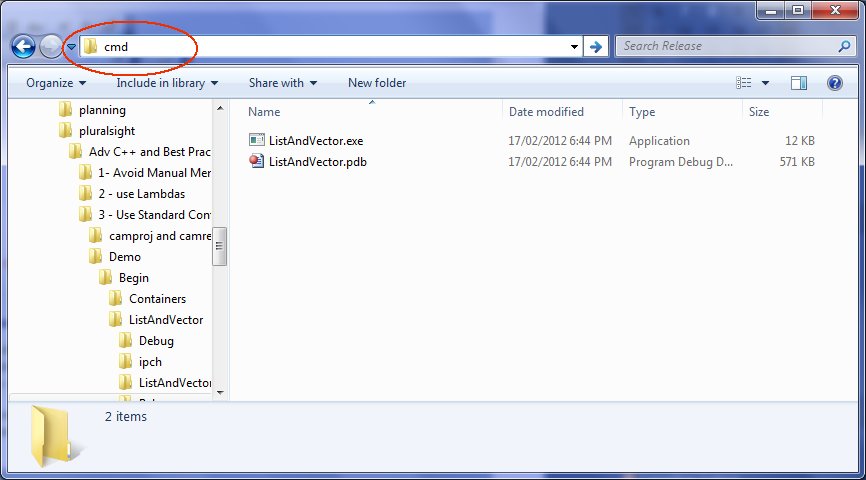Sort by the Size column header
This screenshot has width=866, height=480.
(759, 112)
